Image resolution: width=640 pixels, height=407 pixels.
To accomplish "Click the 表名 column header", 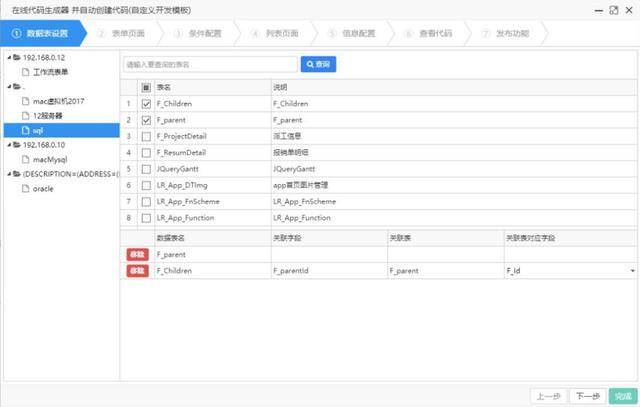I will coord(212,87).
